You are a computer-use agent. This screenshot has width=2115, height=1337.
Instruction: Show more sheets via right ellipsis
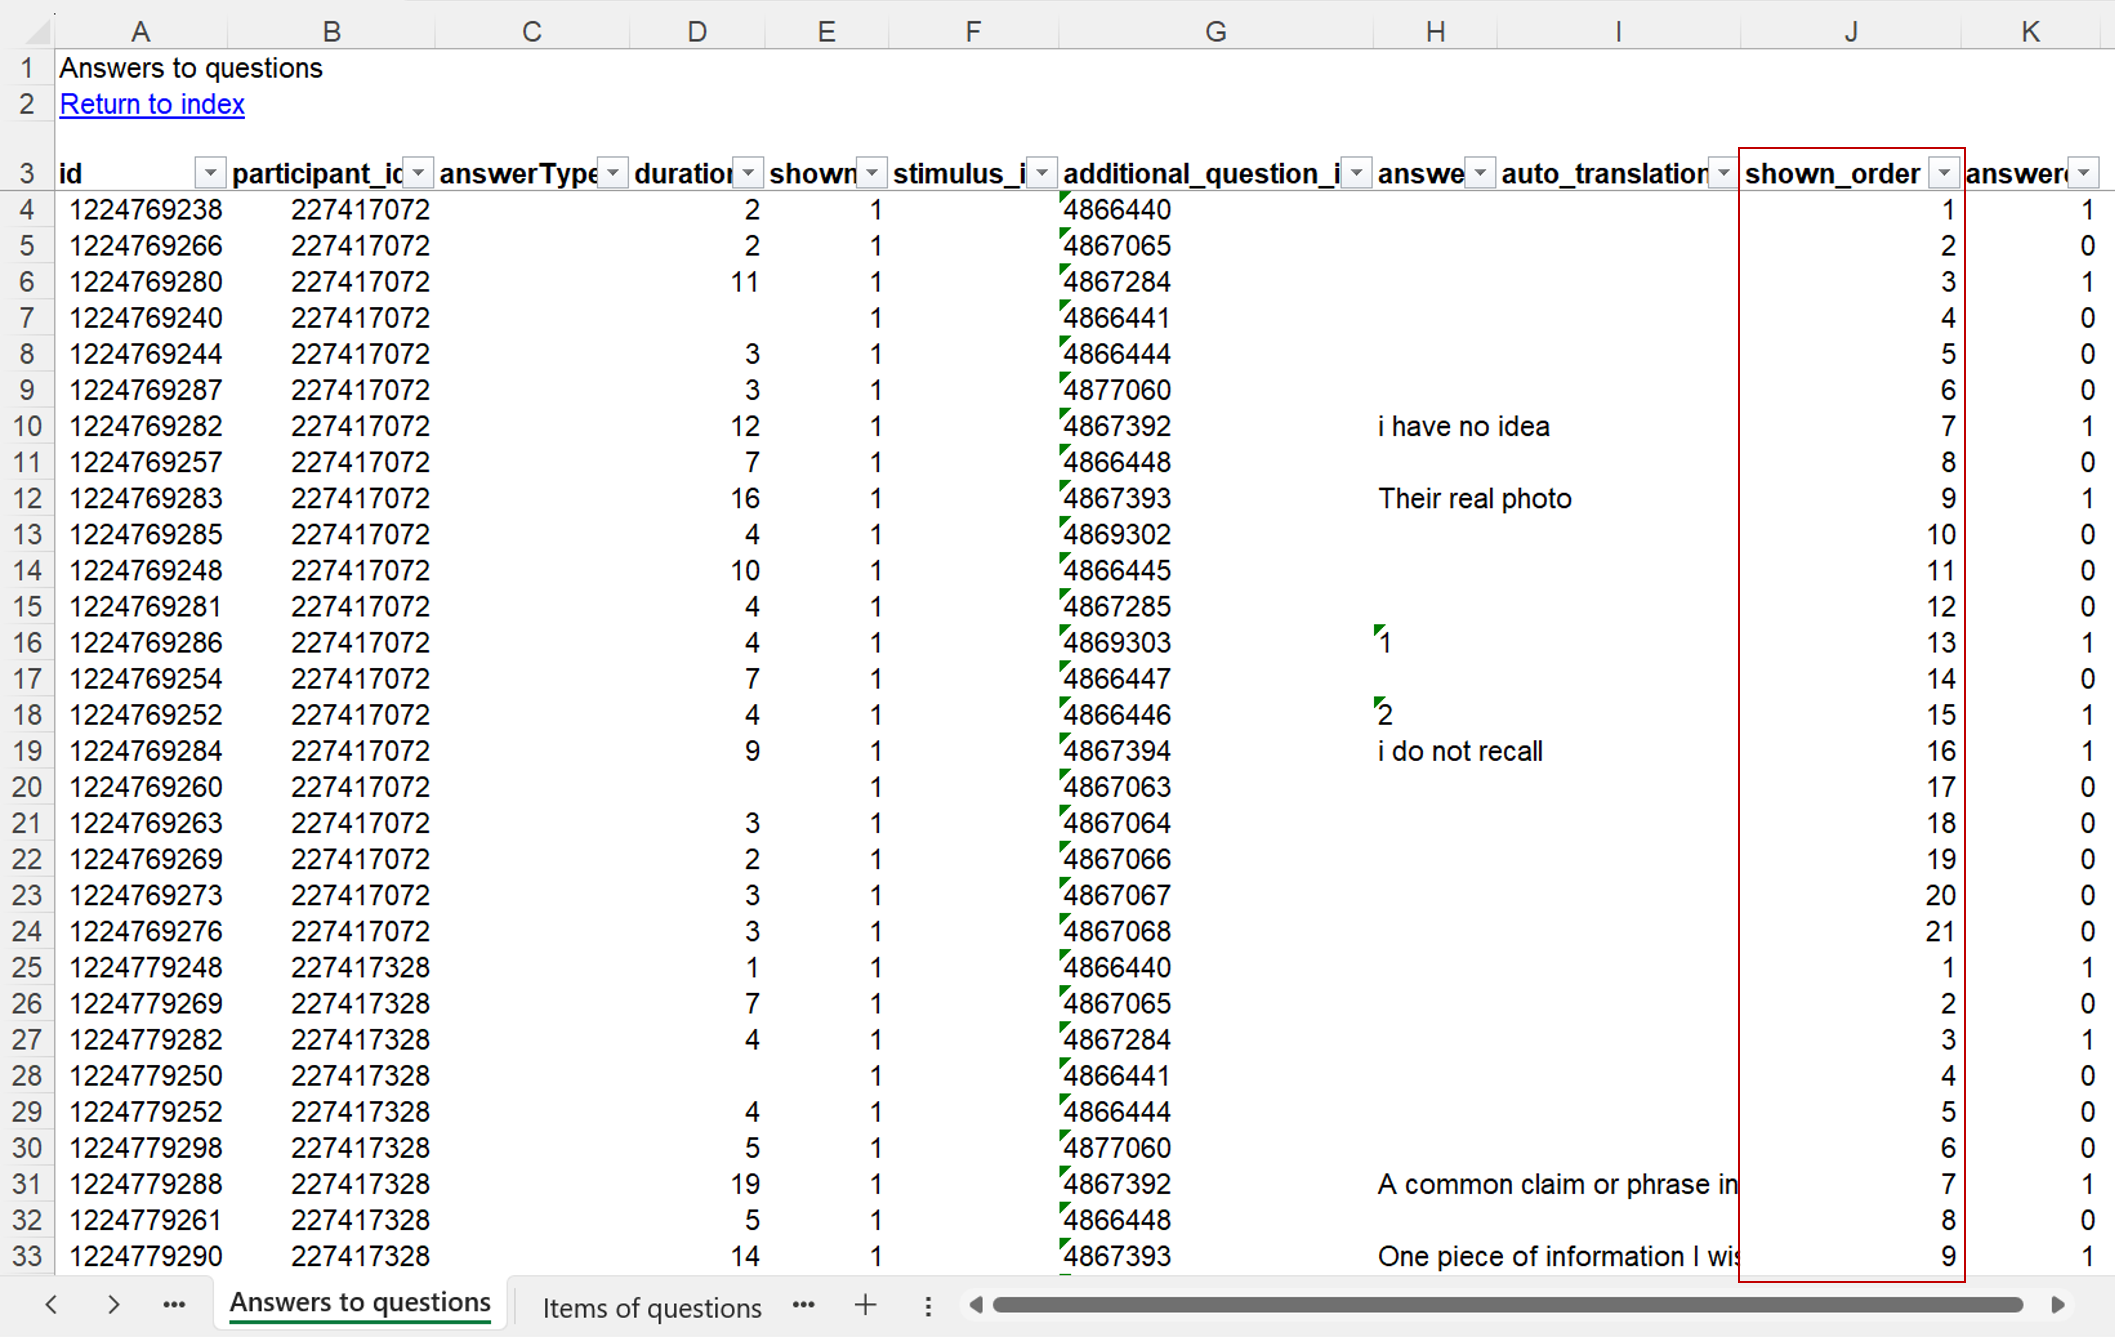[x=803, y=1305]
